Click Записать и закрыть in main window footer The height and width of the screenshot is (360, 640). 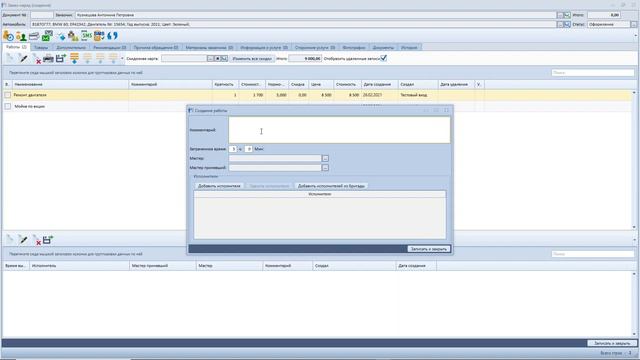click(x=611, y=343)
